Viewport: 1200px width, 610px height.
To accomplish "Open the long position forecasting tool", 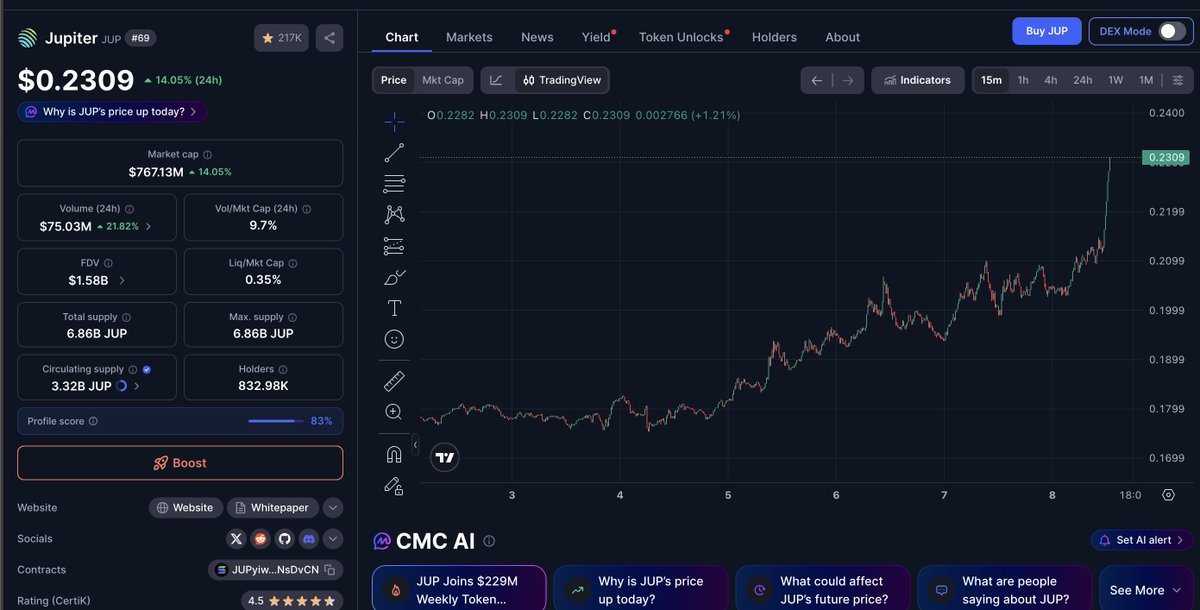I will [x=394, y=246].
